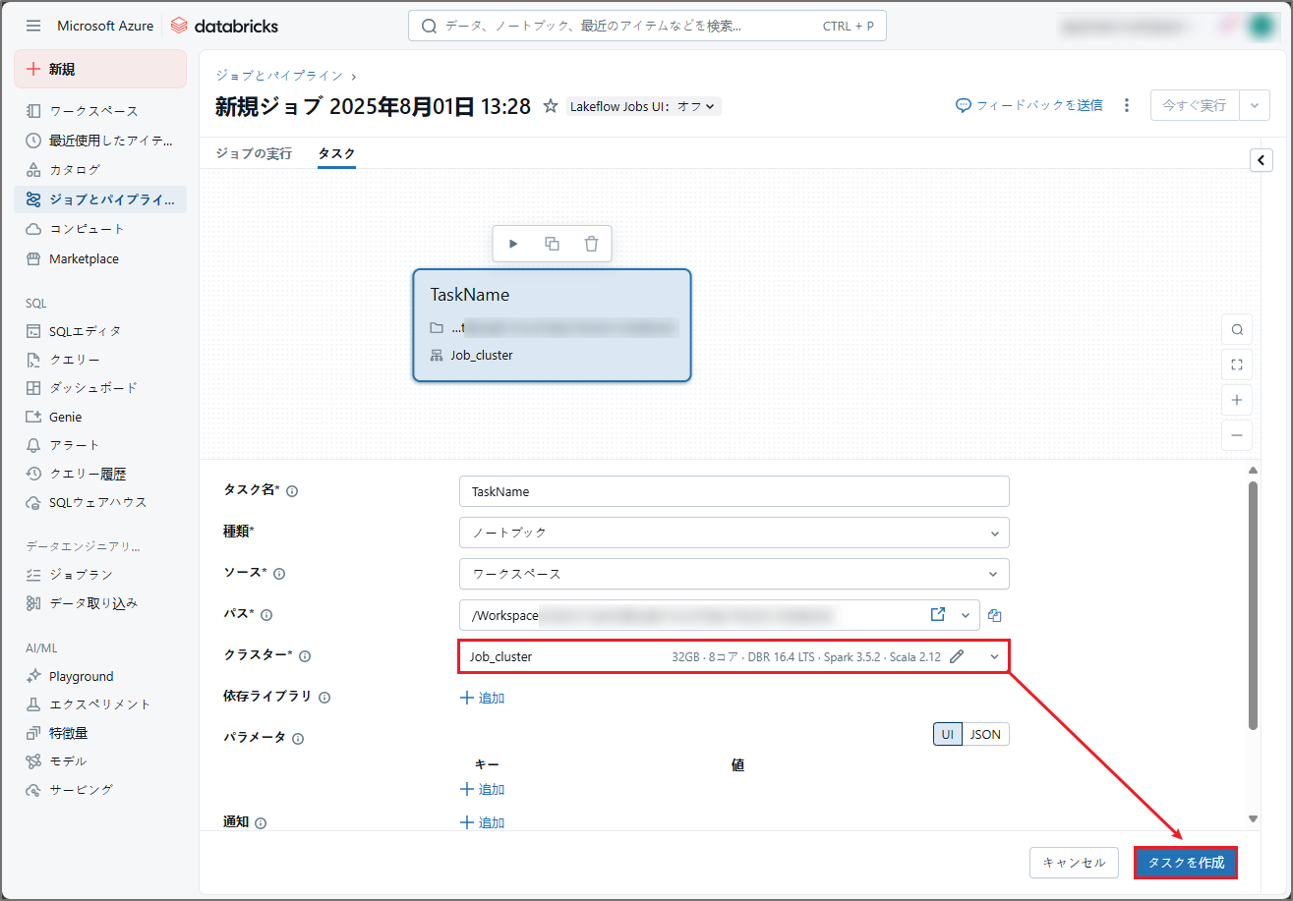Click the タスク名 input field
The image size is (1293, 901).
[x=734, y=492]
